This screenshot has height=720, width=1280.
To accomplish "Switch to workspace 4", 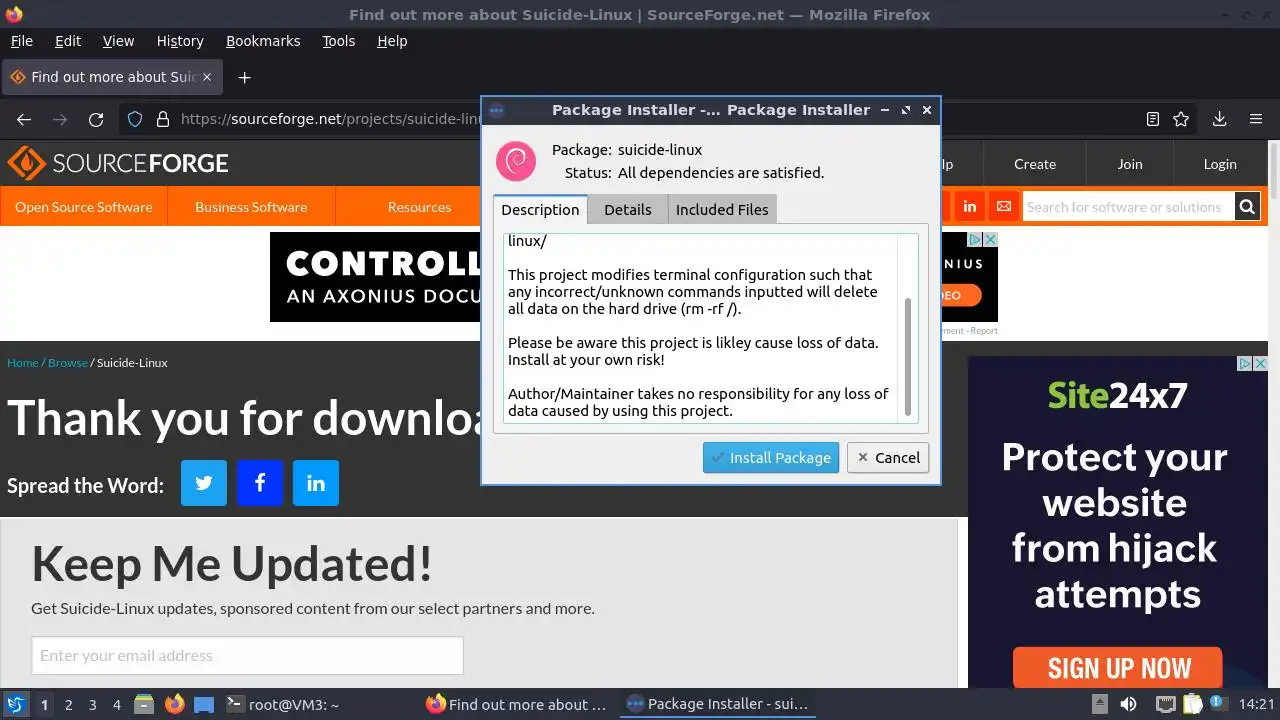I will click(x=116, y=705).
